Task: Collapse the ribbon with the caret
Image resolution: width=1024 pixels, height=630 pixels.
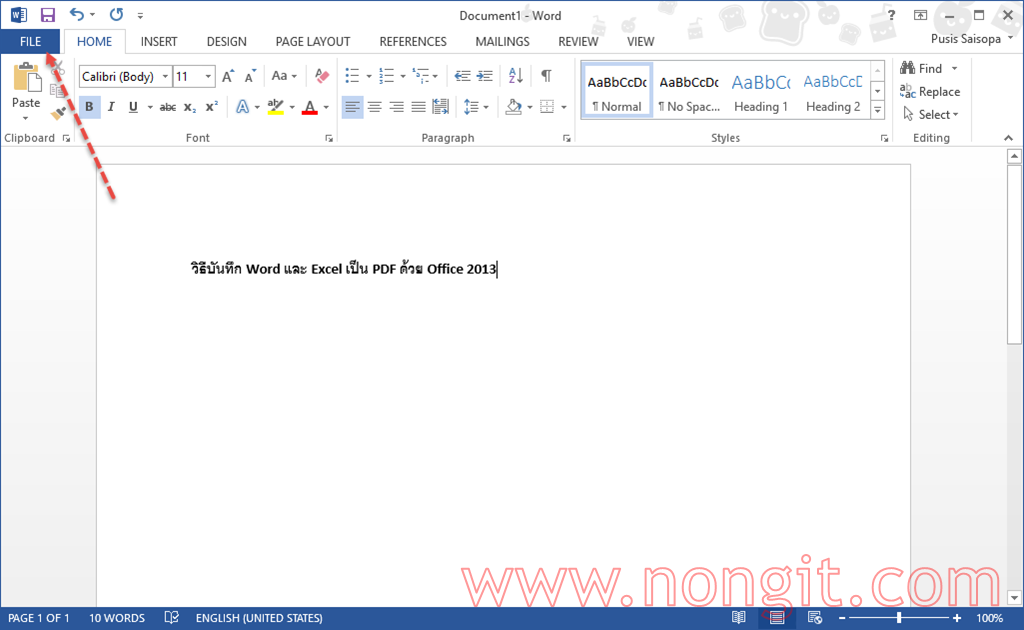Action: 1008,138
